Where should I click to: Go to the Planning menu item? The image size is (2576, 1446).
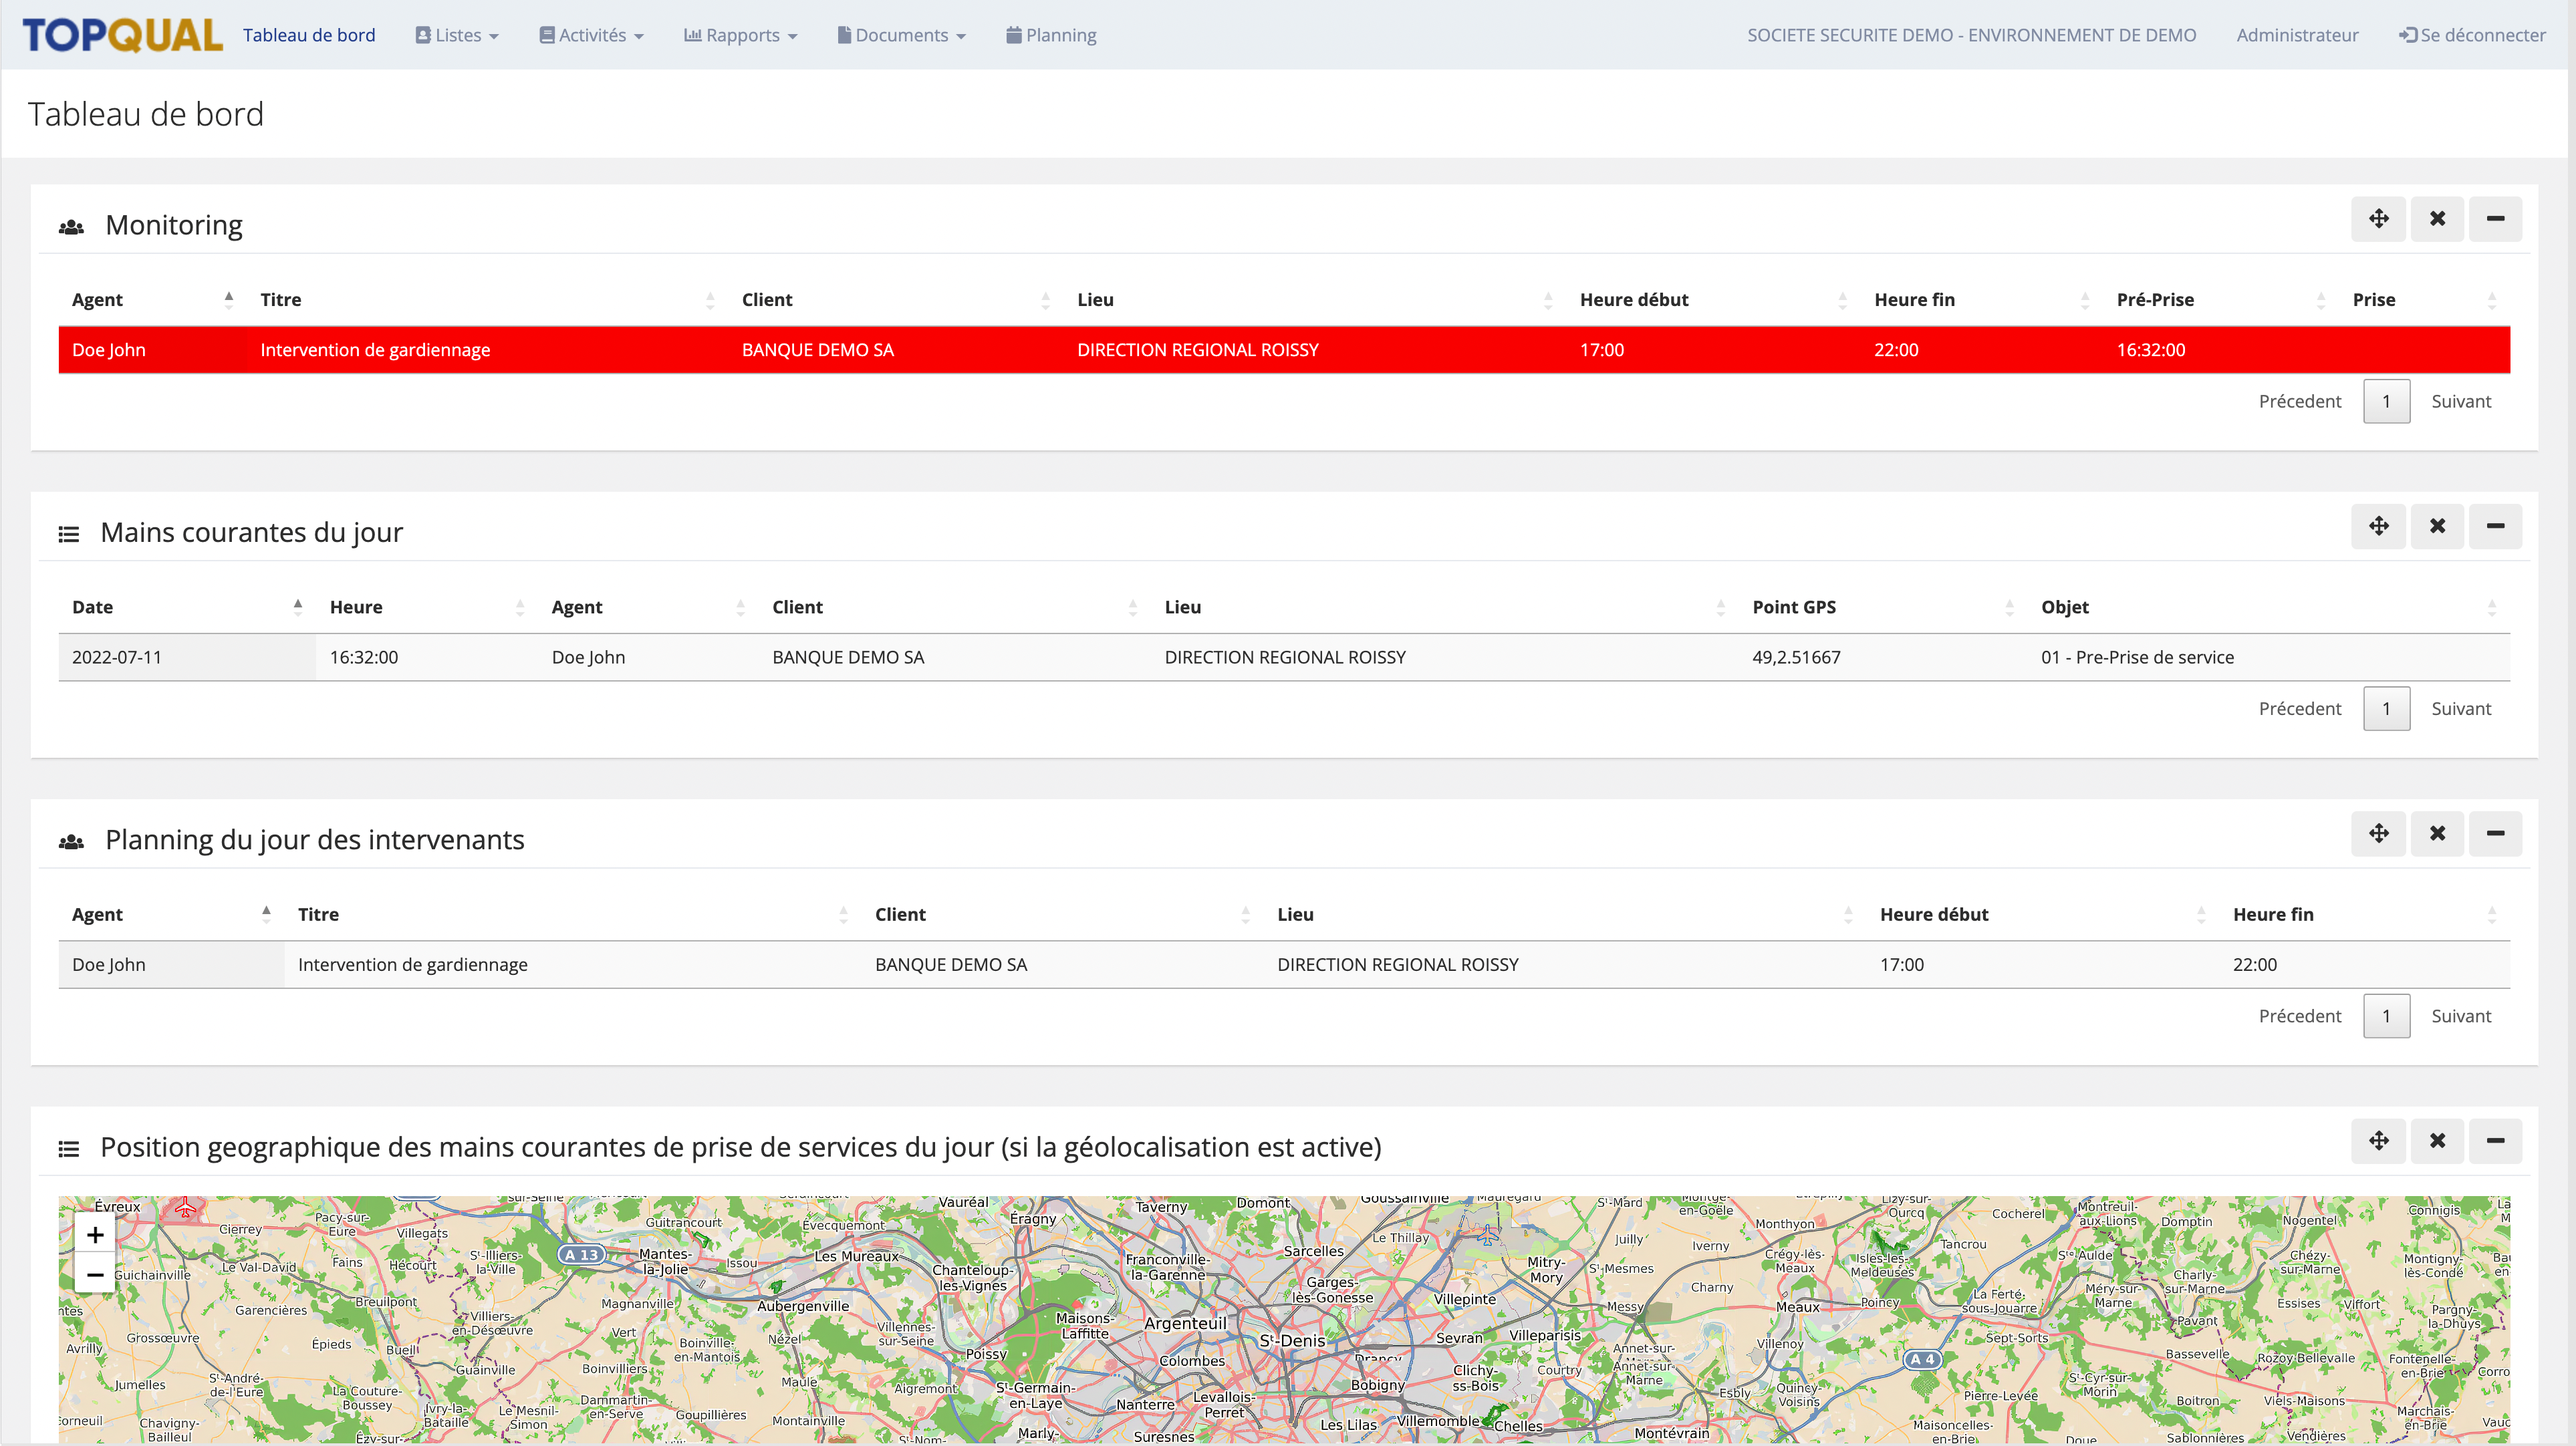pos(1051,35)
